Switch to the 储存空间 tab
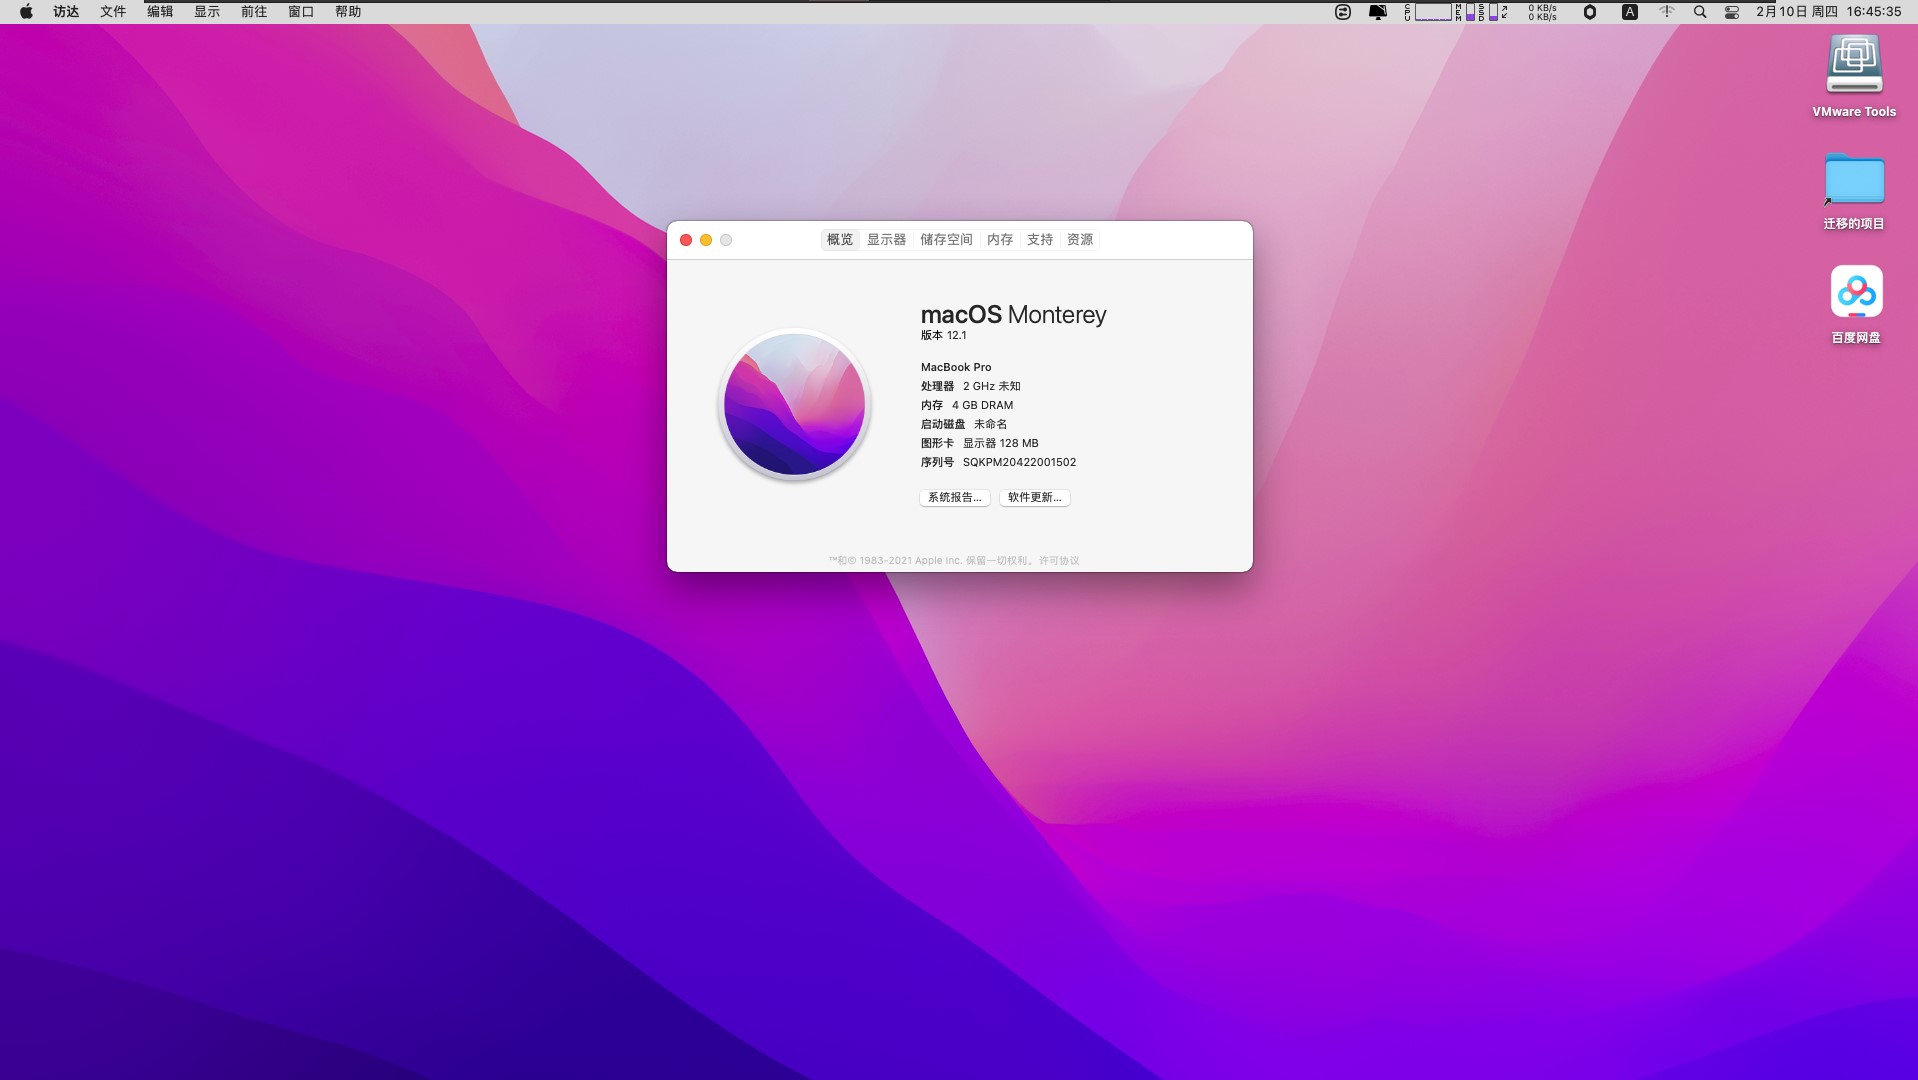The image size is (1918, 1080). 946,240
